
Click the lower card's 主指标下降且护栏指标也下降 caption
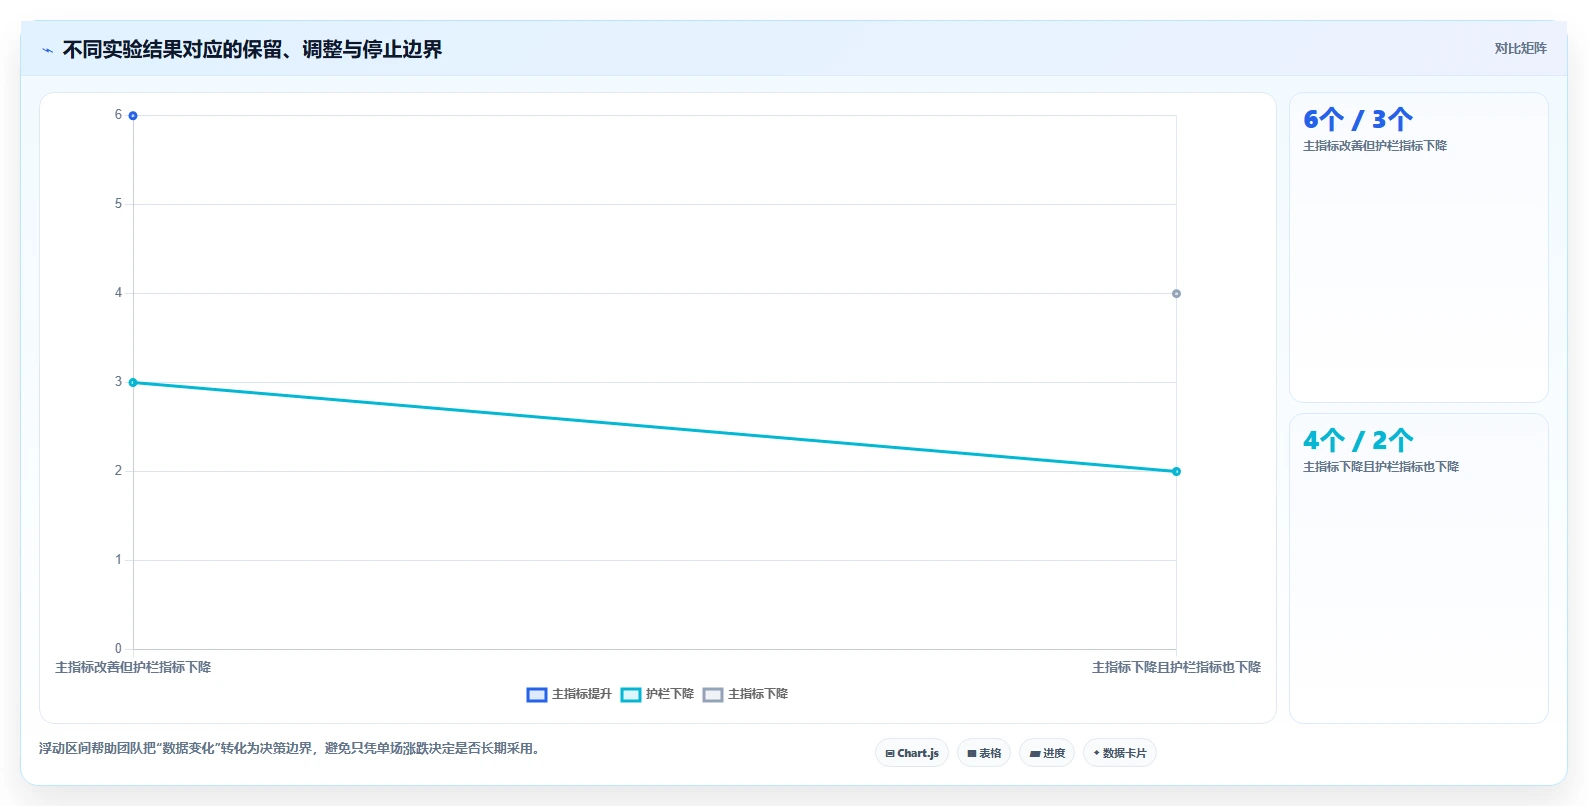[x=1381, y=467]
